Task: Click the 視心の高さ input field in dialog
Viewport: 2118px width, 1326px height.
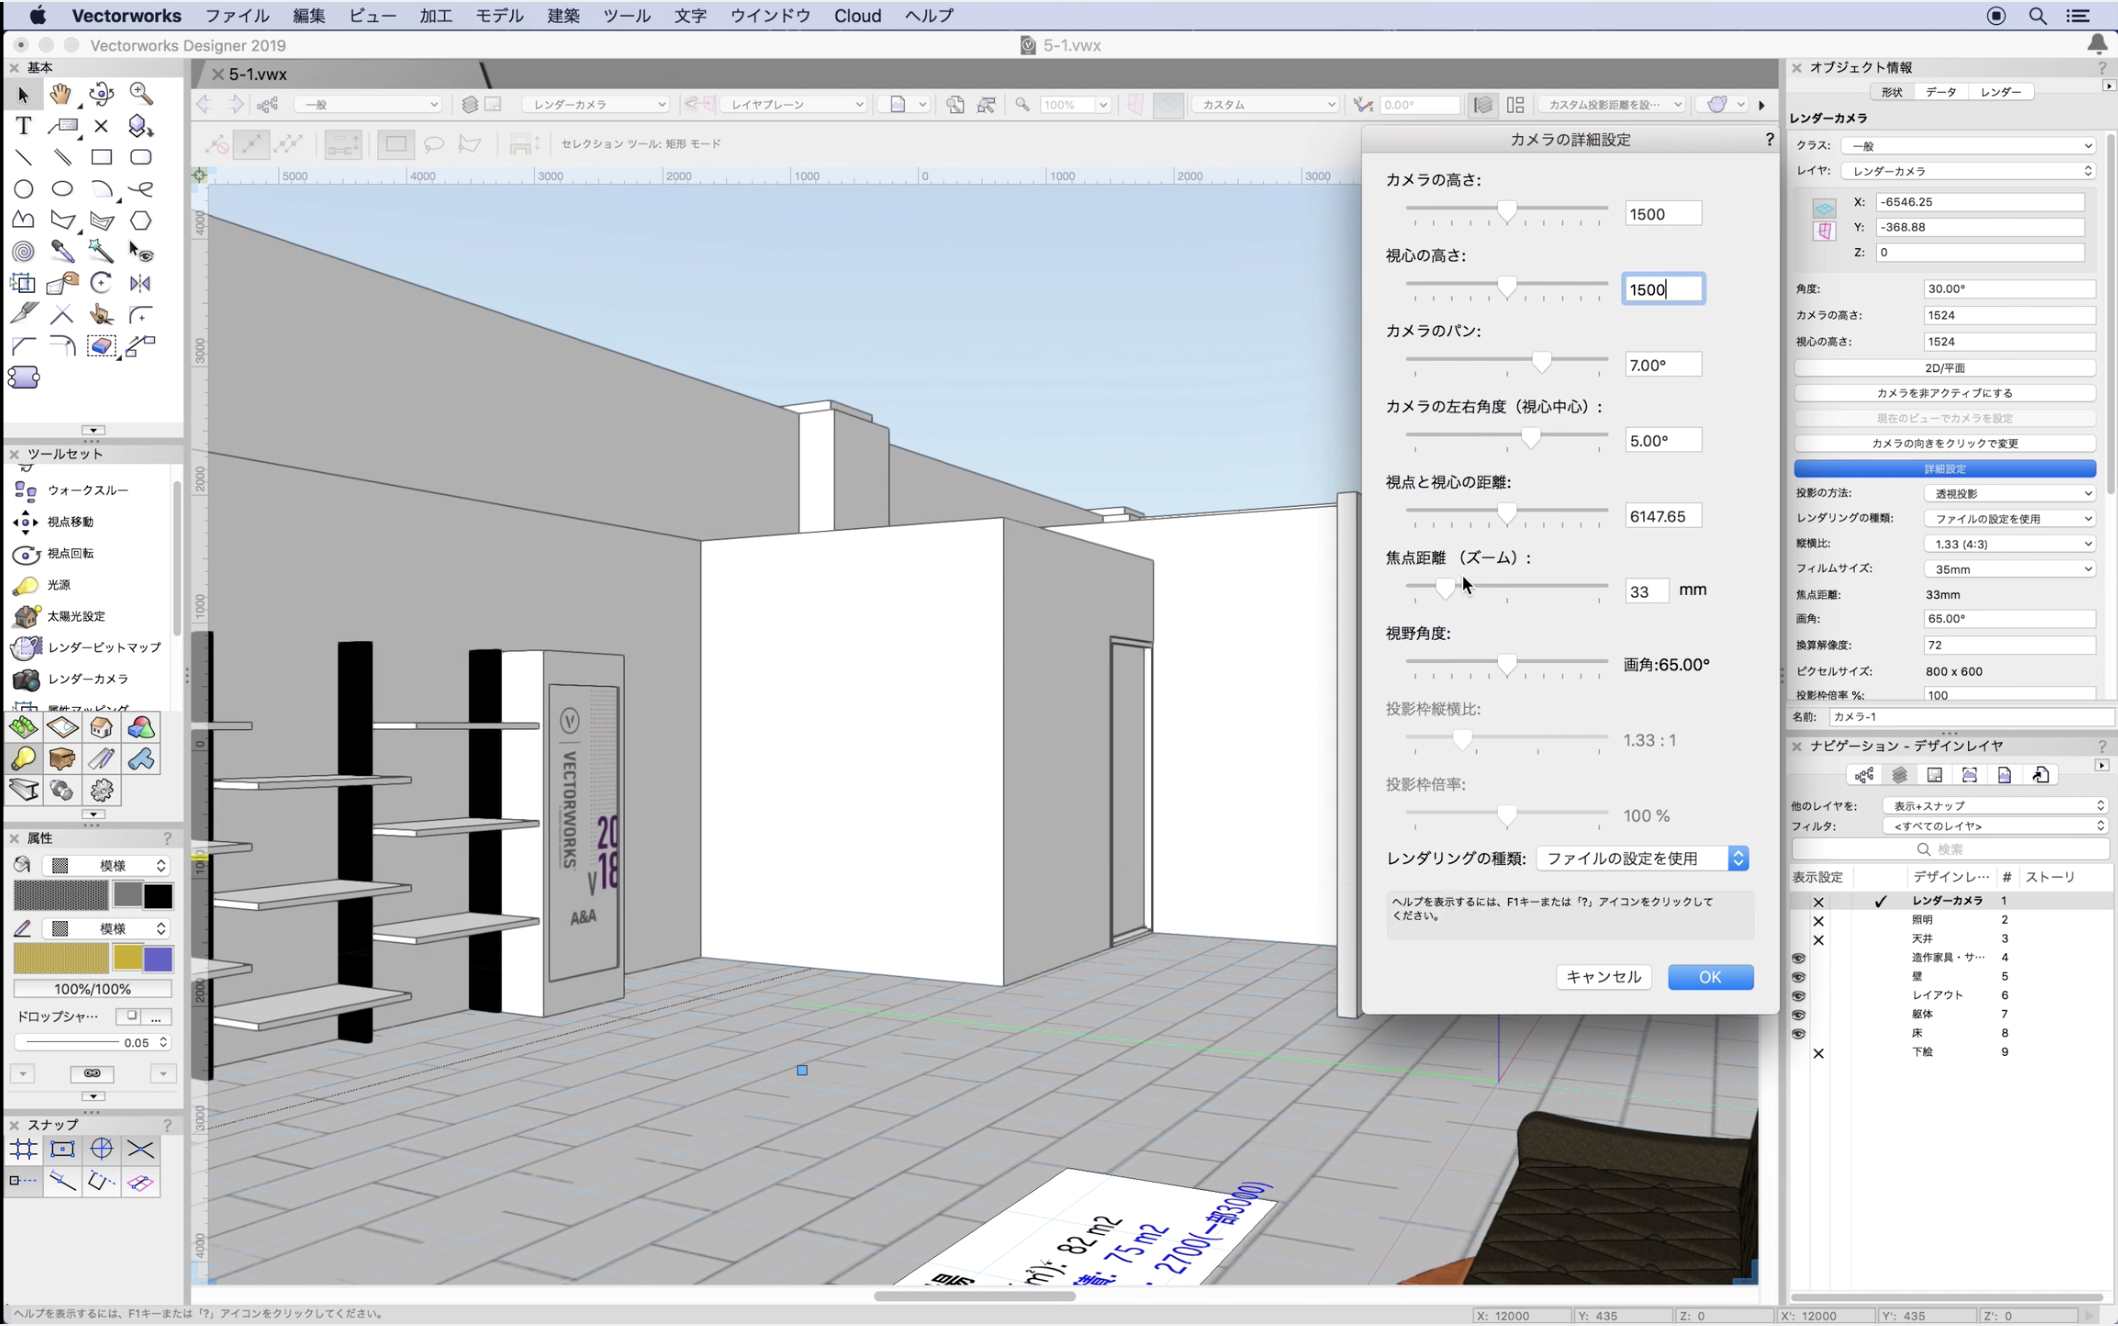Action: [1663, 289]
